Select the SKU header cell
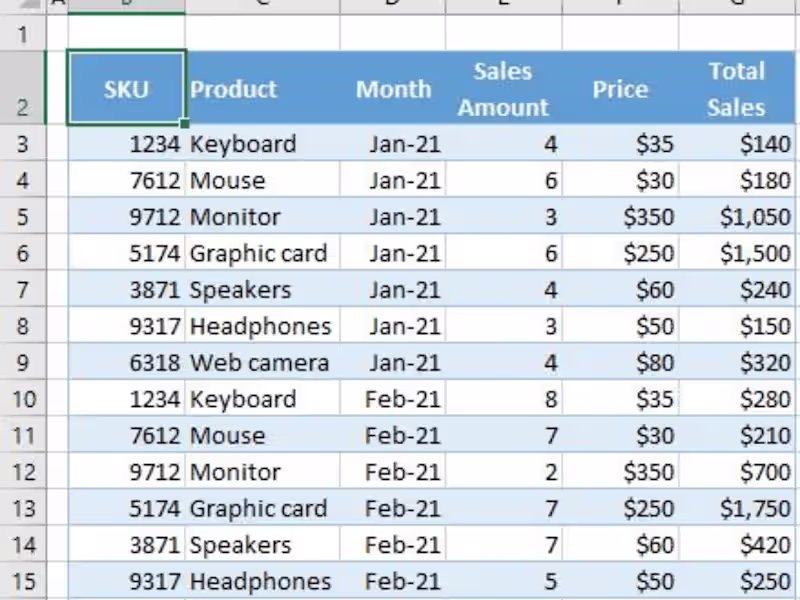The image size is (800, 600). pyautogui.click(x=126, y=89)
